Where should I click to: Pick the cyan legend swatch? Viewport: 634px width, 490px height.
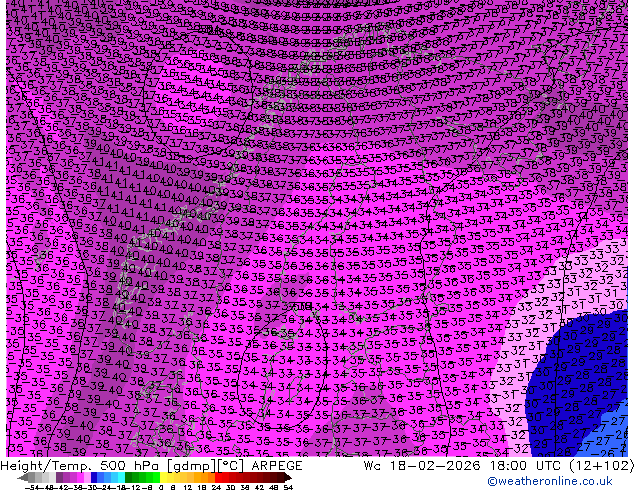pos(121,477)
